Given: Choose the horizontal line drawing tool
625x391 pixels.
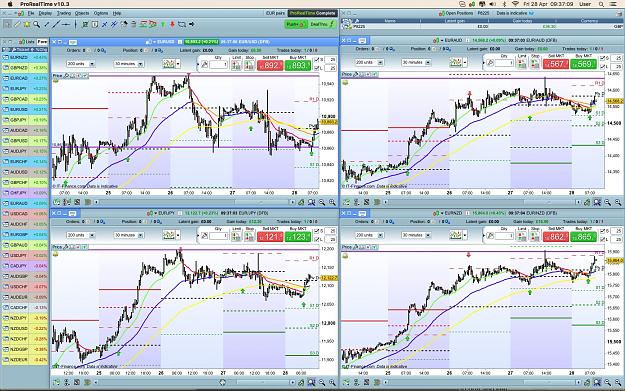Looking at the screenshot, I should point(66,24).
